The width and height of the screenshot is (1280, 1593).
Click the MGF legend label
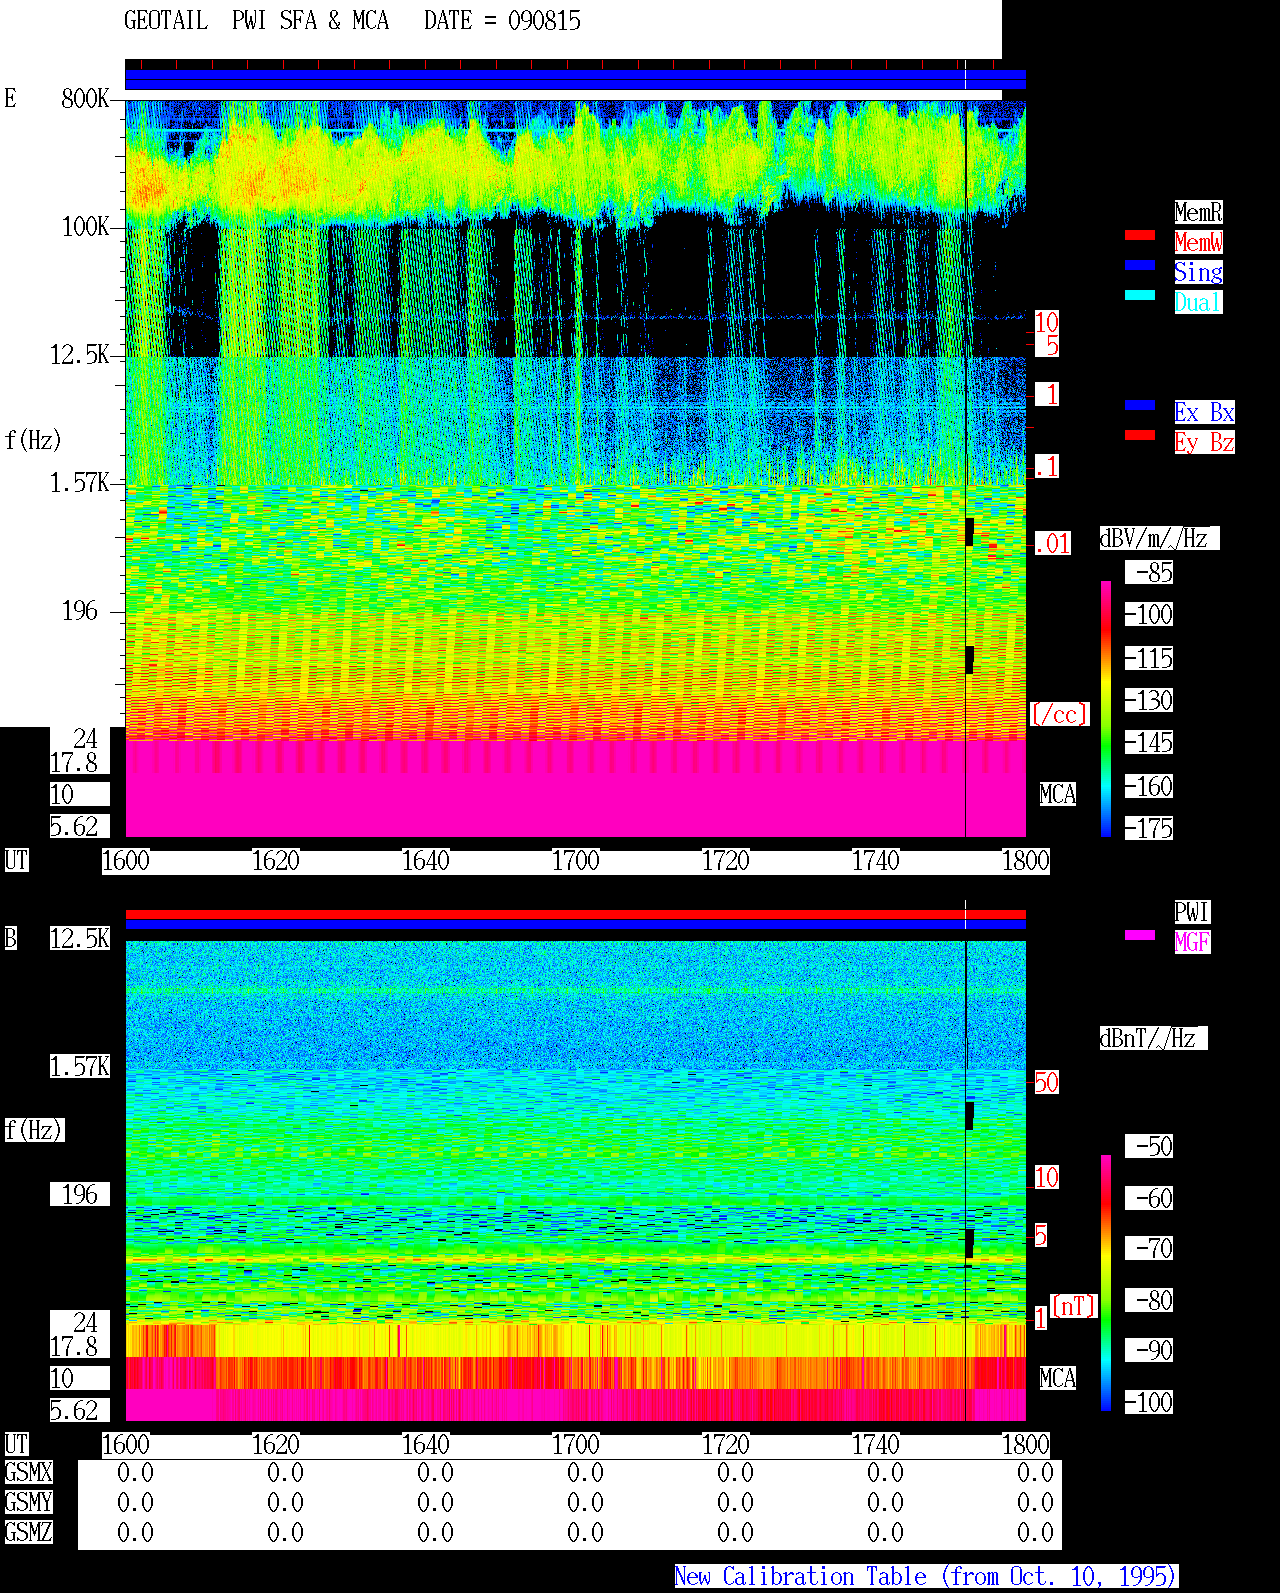click(x=1192, y=942)
